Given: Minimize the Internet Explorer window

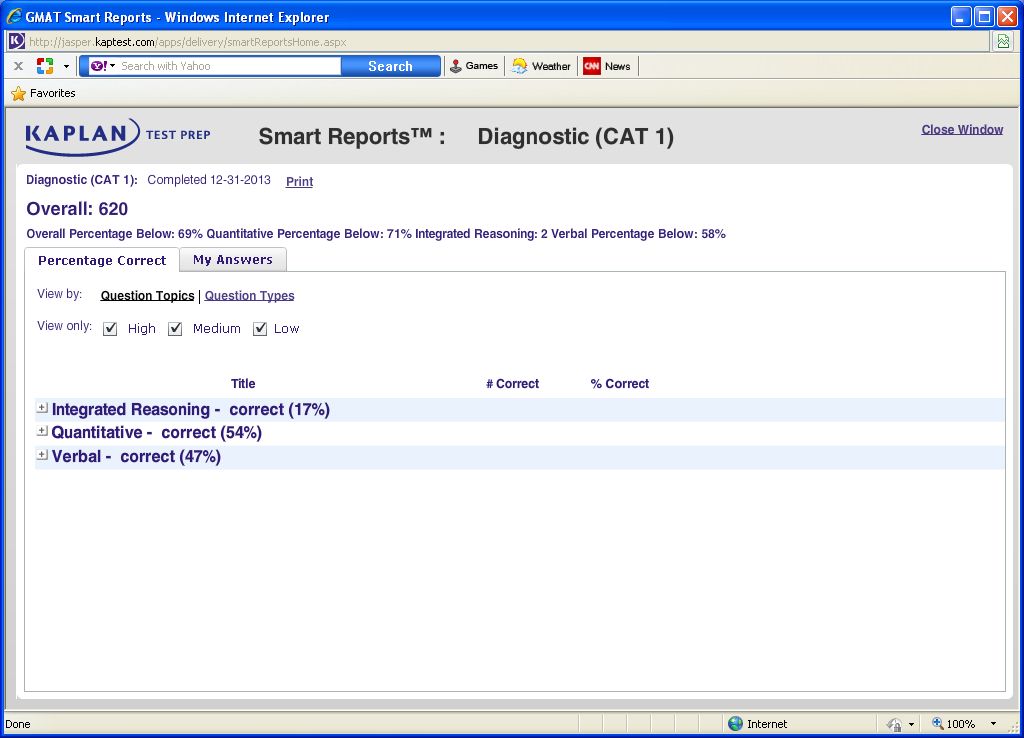Looking at the screenshot, I should pyautogui.click(x=961, y=16).
